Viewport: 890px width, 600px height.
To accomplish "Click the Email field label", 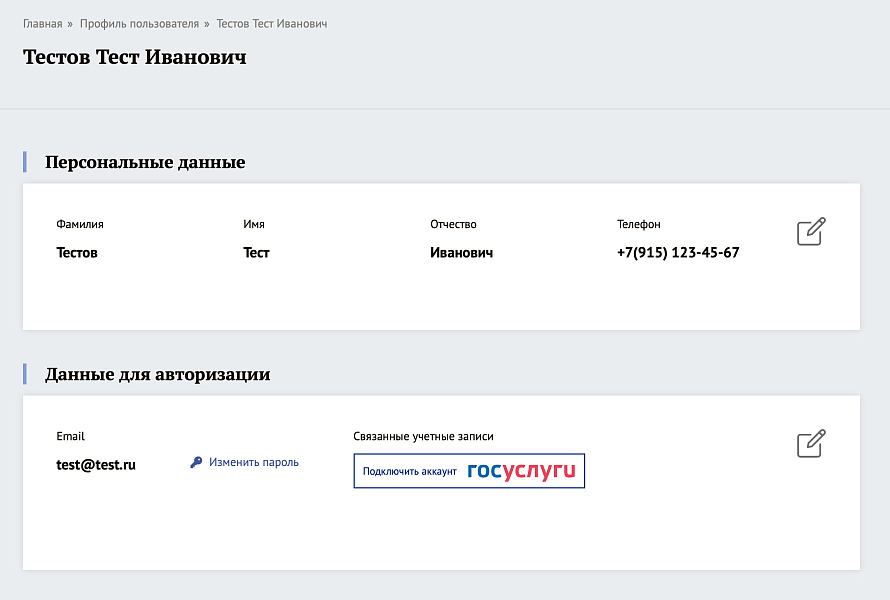I will point(69,436).
